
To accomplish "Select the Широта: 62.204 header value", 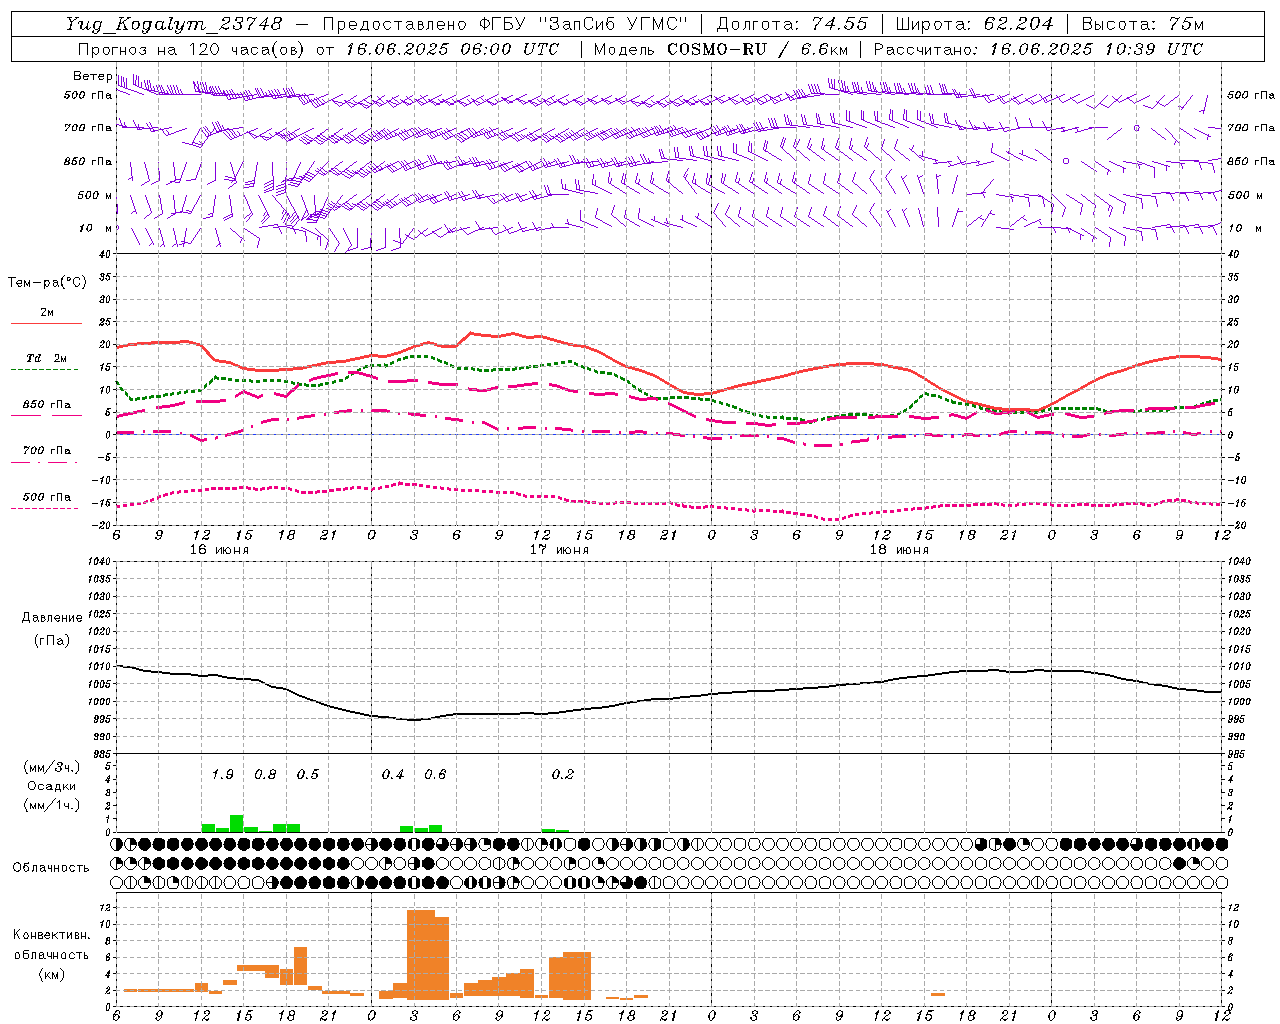I will [x=975, y=24].
